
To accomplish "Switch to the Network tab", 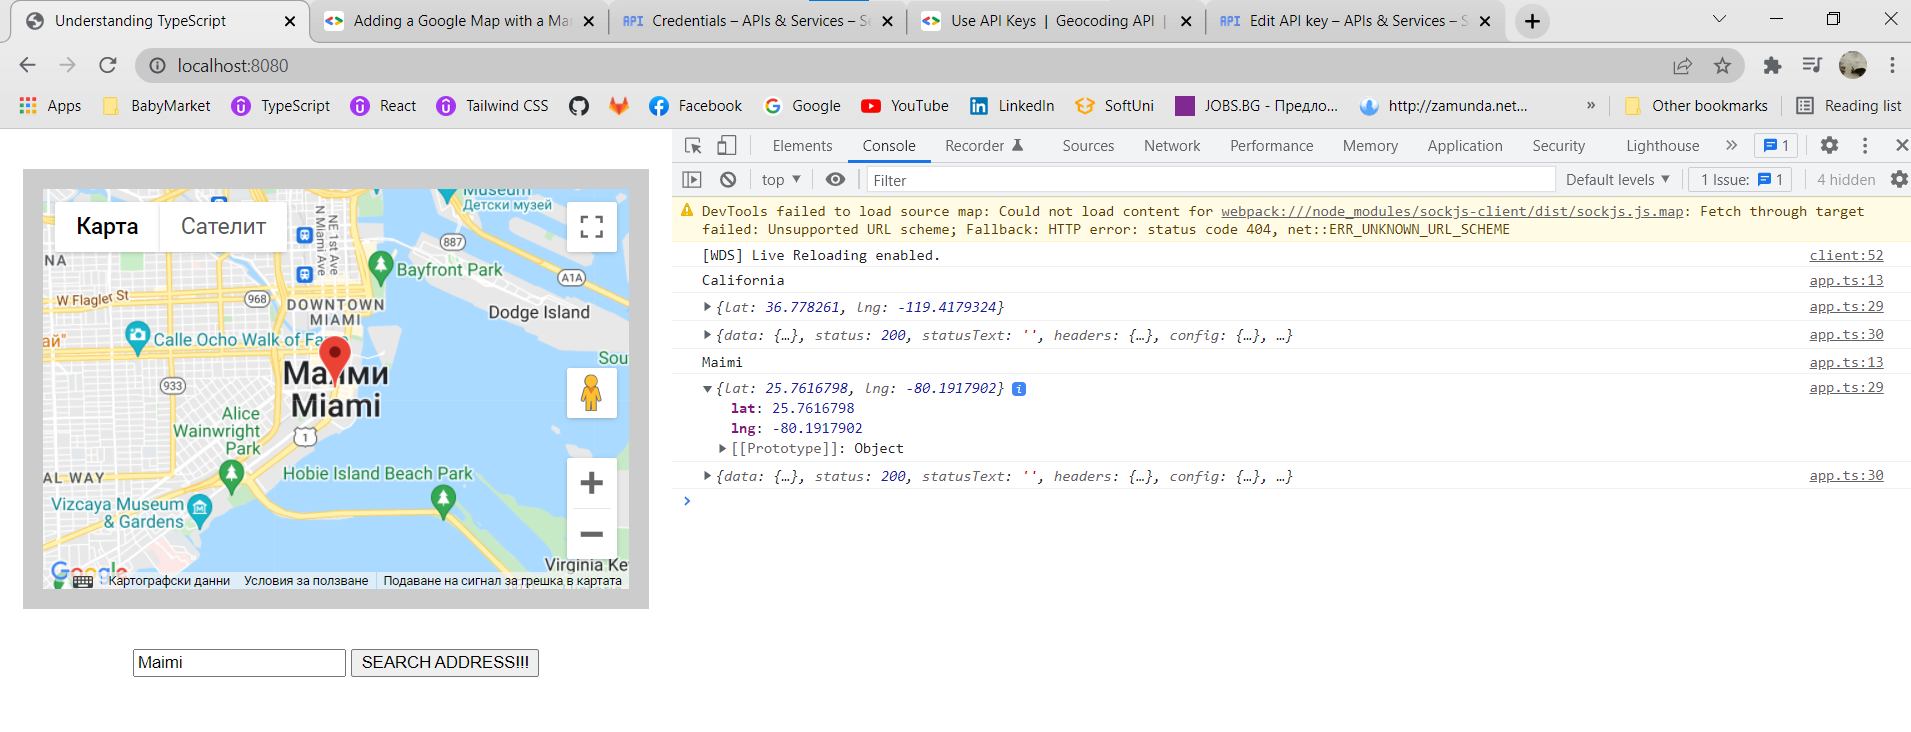I will [1172, 146].
